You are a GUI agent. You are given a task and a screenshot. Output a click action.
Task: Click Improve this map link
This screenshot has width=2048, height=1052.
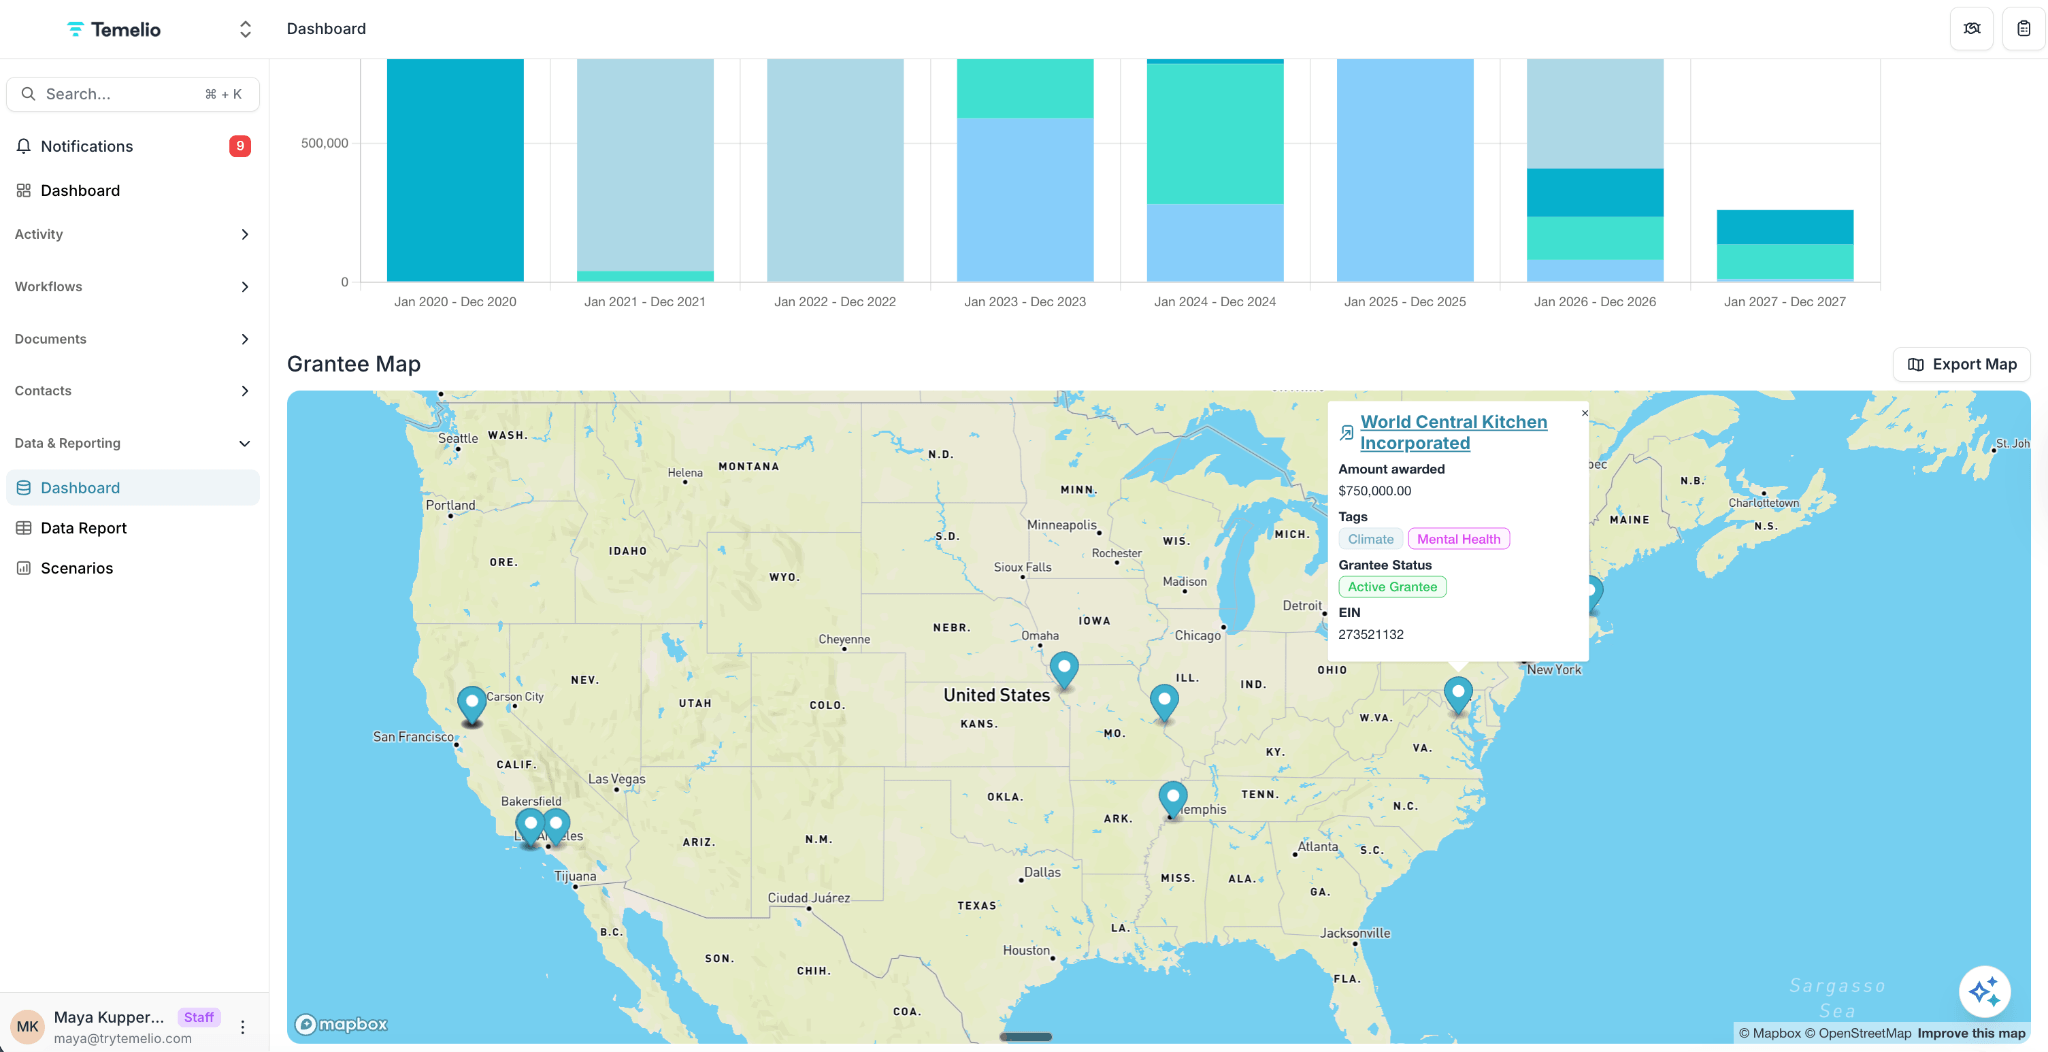[x=1971, y=1033]
